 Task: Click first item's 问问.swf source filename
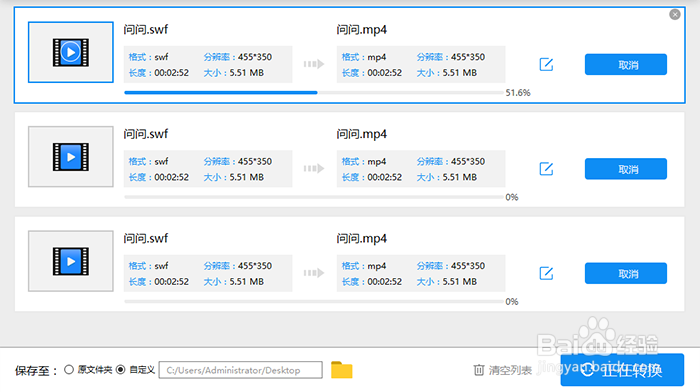click(x=146, y=30)
